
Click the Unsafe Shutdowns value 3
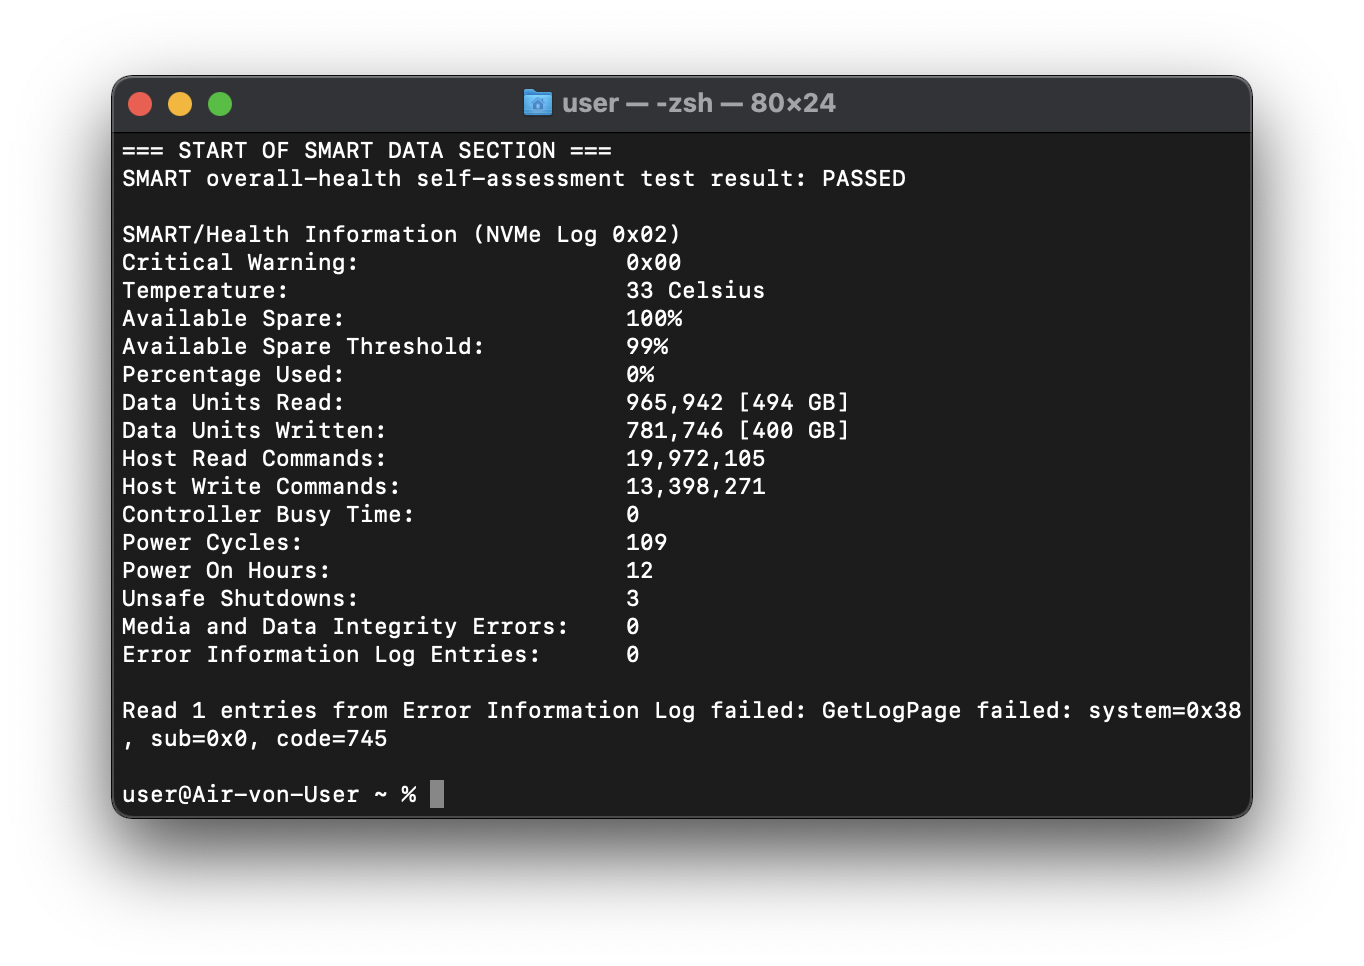click(632, 599)
